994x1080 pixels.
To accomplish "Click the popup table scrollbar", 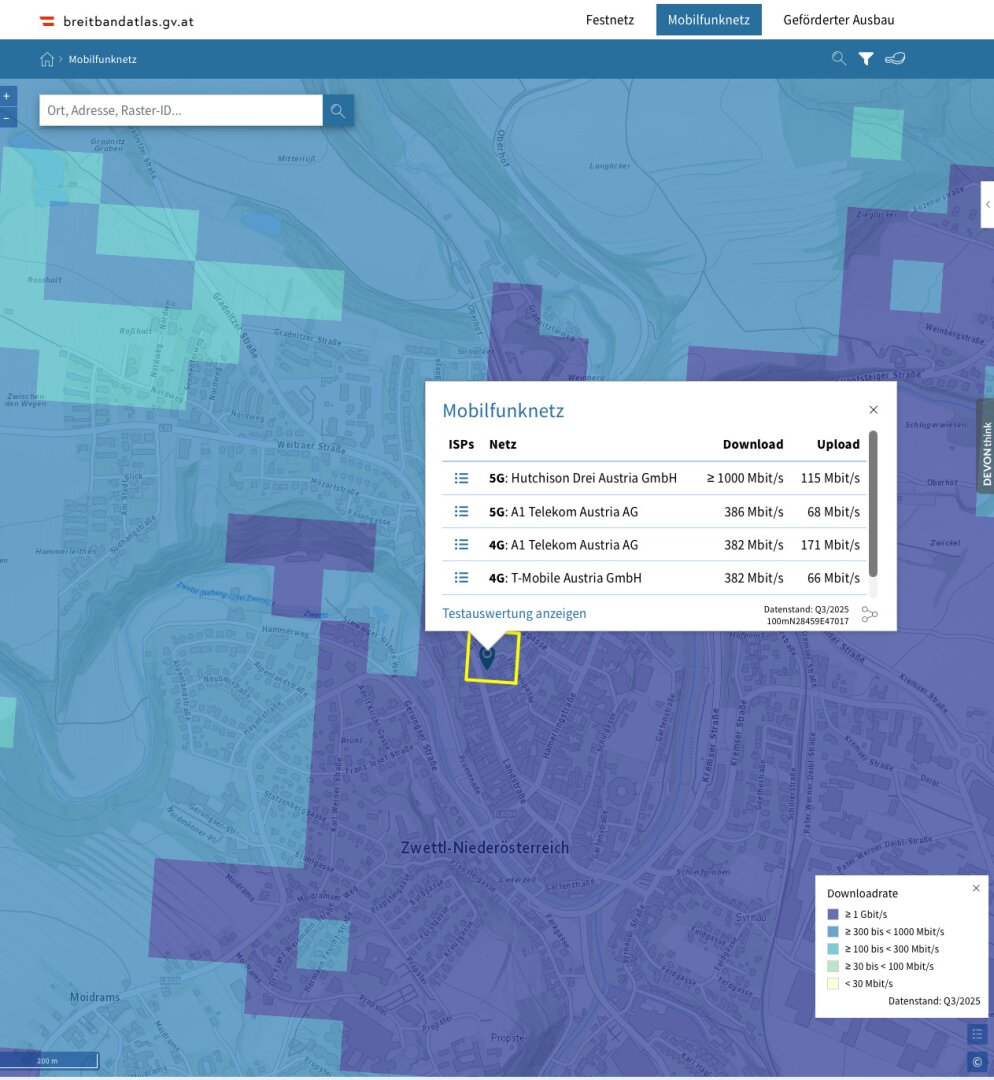I will [x=873, y=503].
